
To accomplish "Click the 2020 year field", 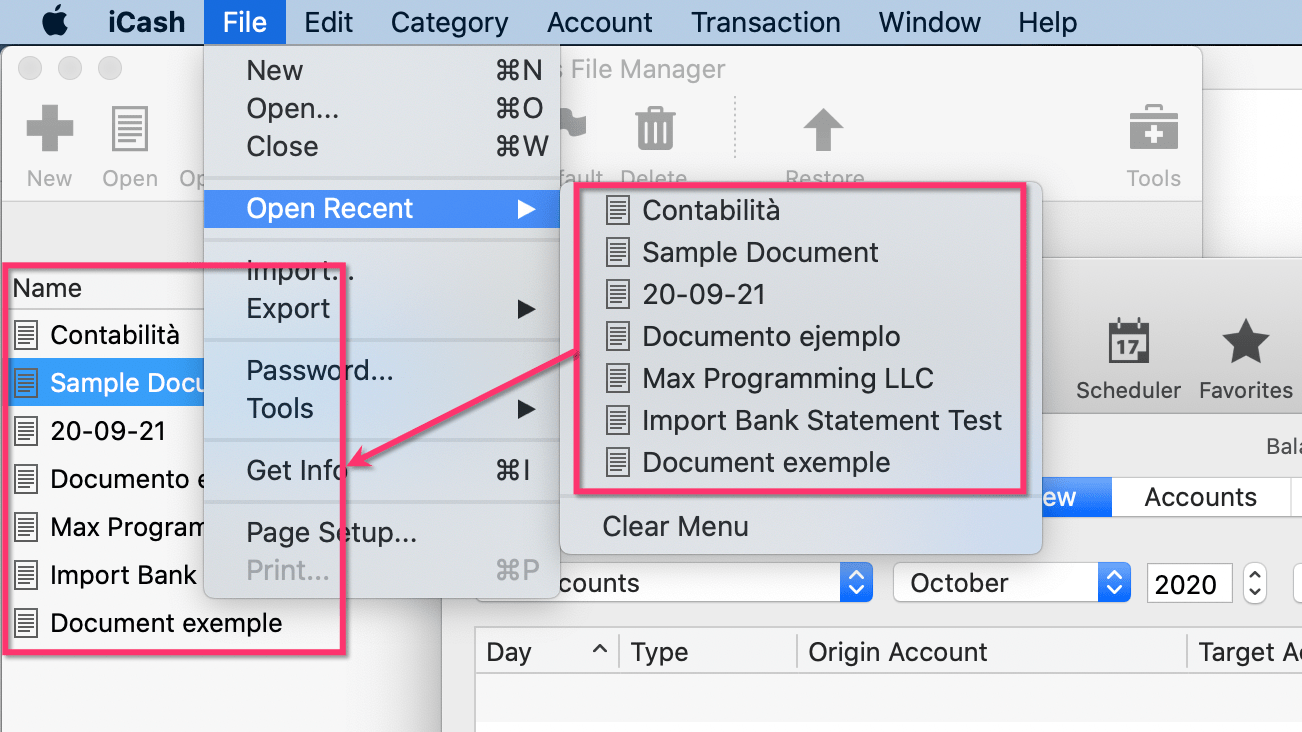I will click(x=1190, y=583).
